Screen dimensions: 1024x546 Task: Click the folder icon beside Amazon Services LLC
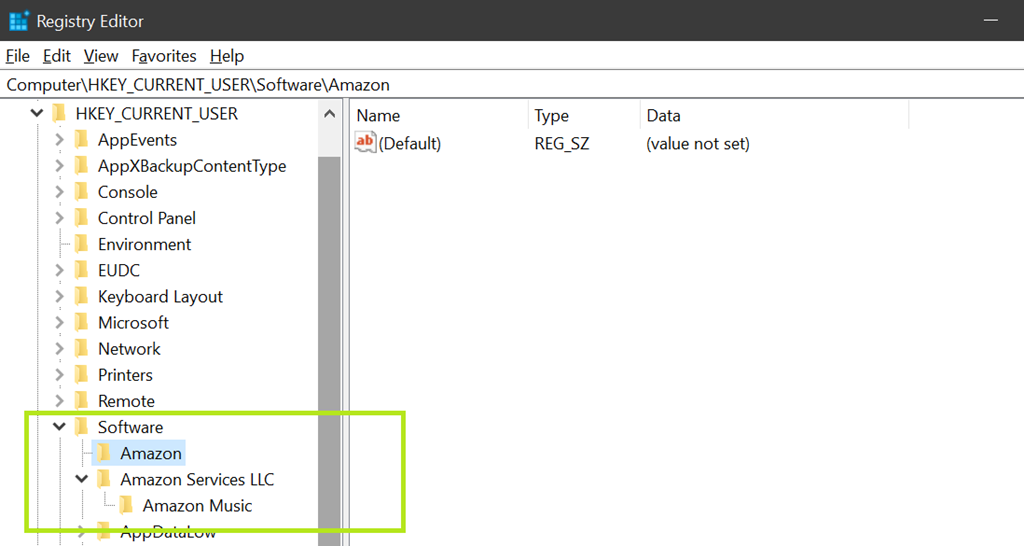click(104, 480)
